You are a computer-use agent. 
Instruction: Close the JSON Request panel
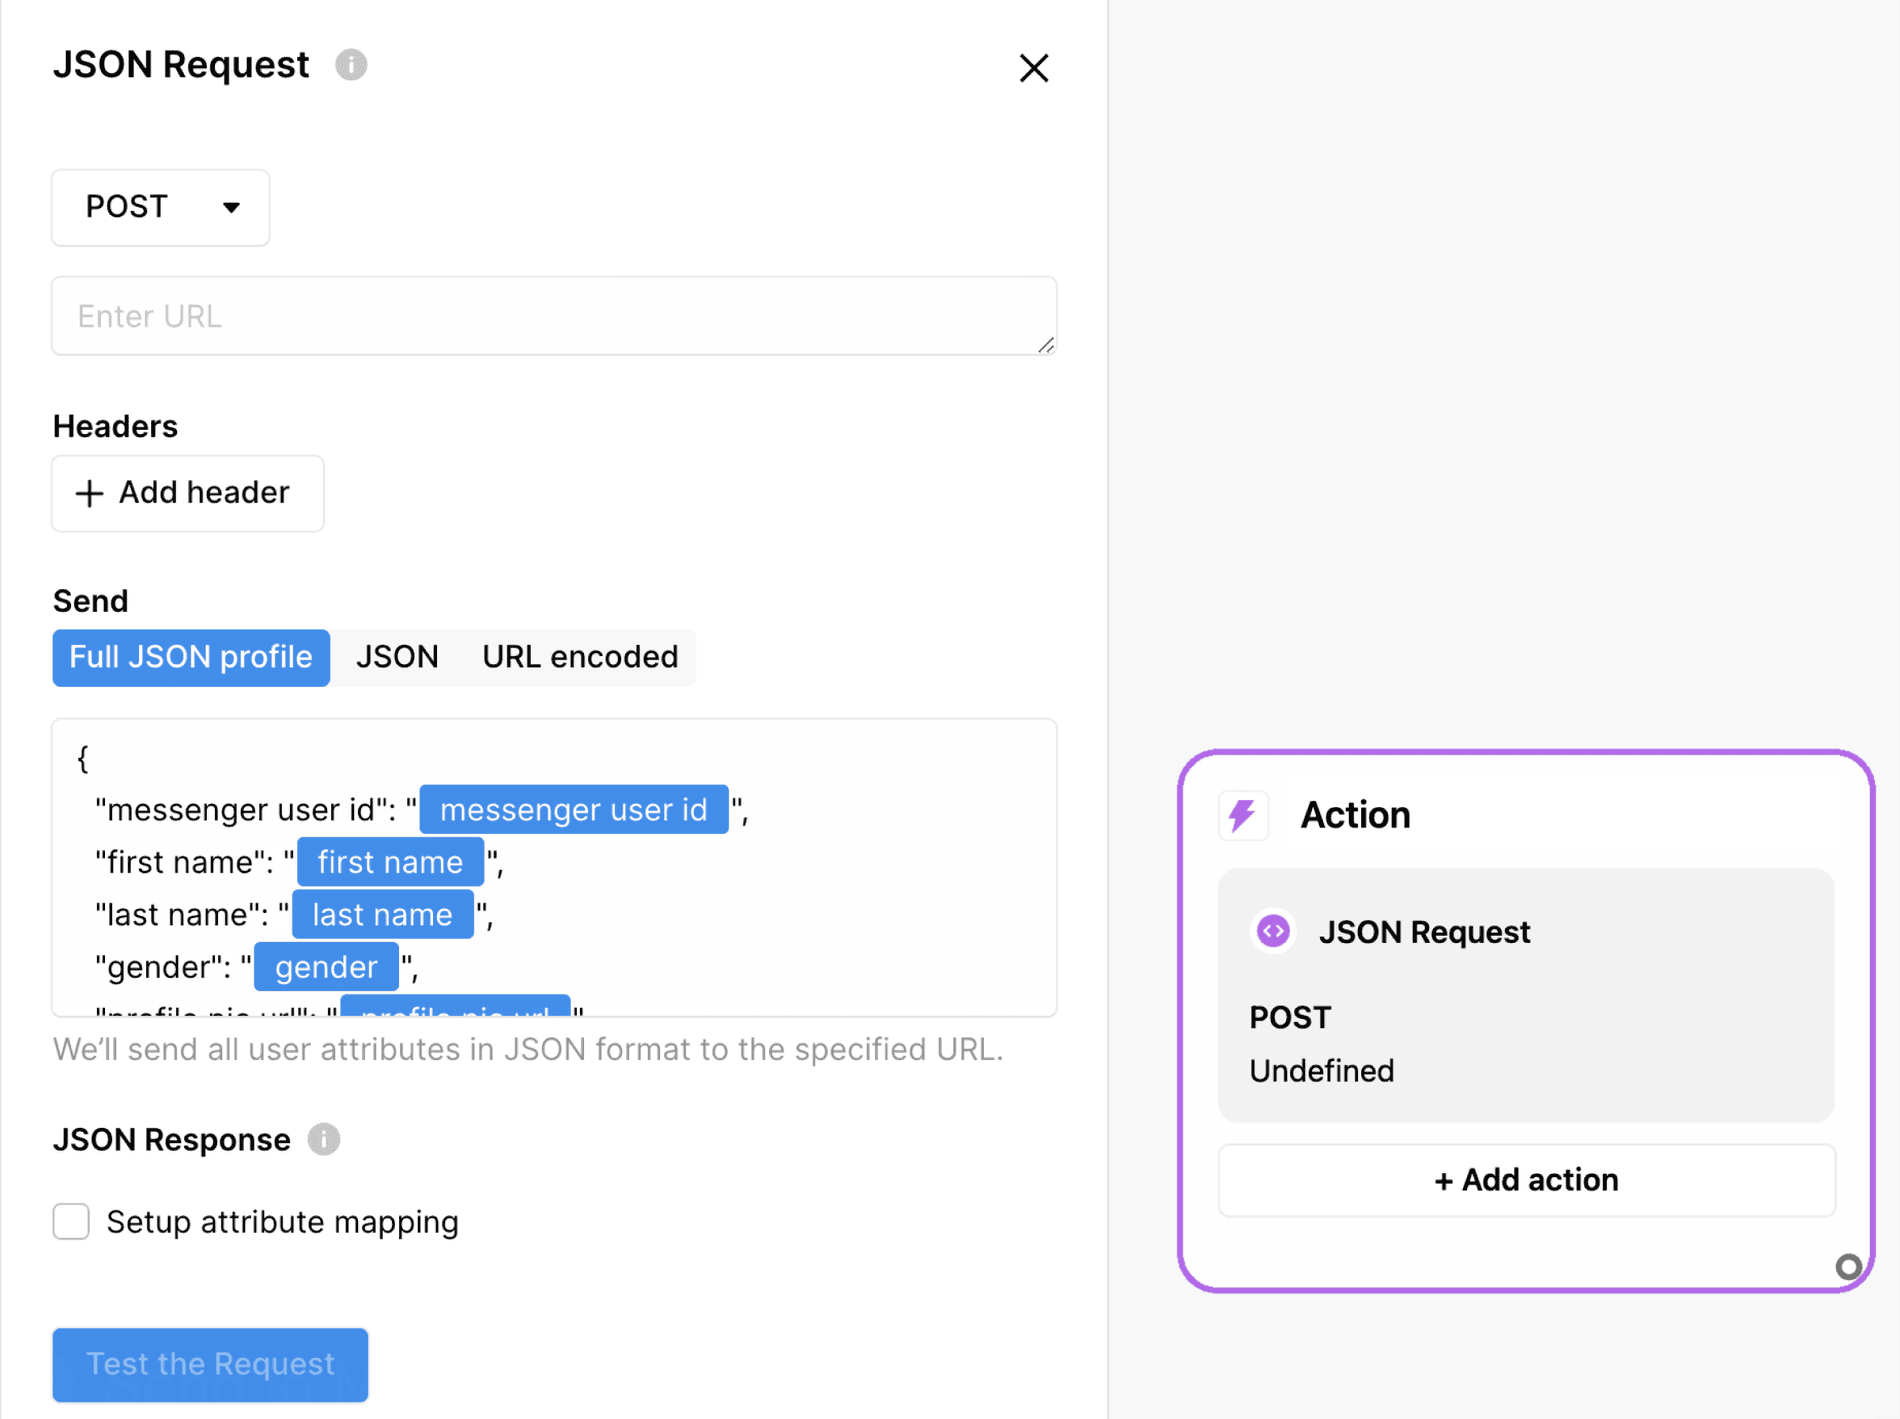click(1033, 68)
